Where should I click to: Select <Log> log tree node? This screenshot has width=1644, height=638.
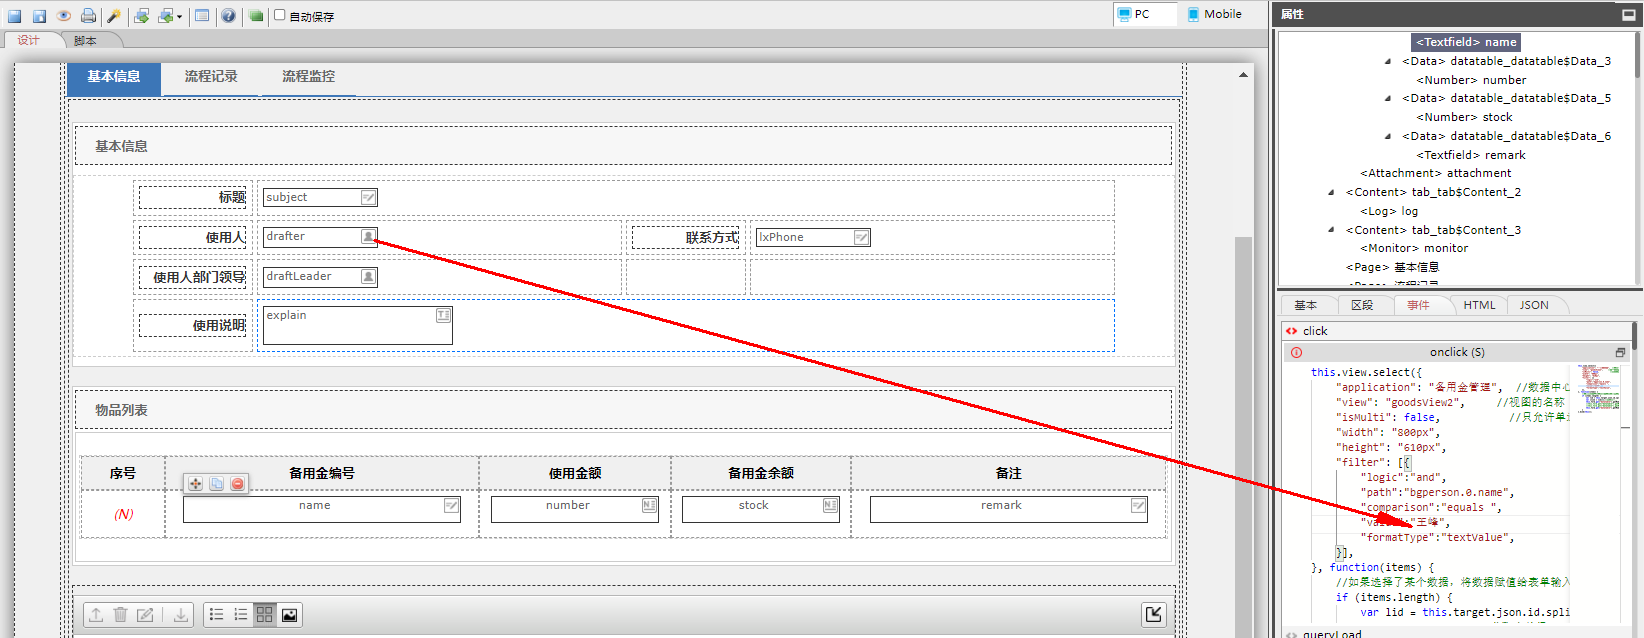(1389, 211)
